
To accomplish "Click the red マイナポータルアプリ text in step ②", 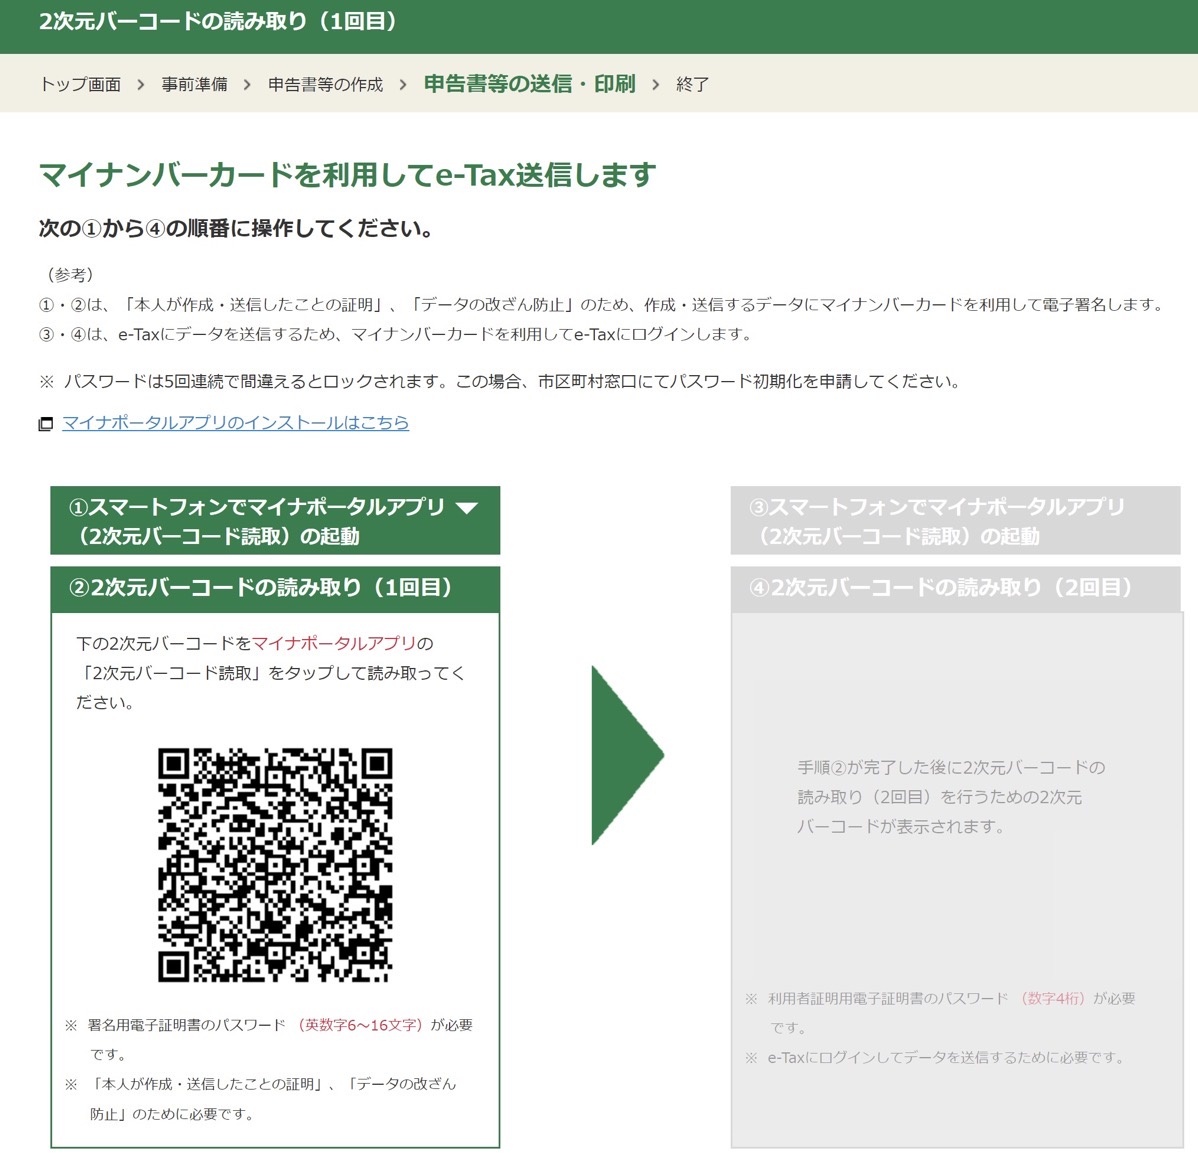I will coord(334,643).
